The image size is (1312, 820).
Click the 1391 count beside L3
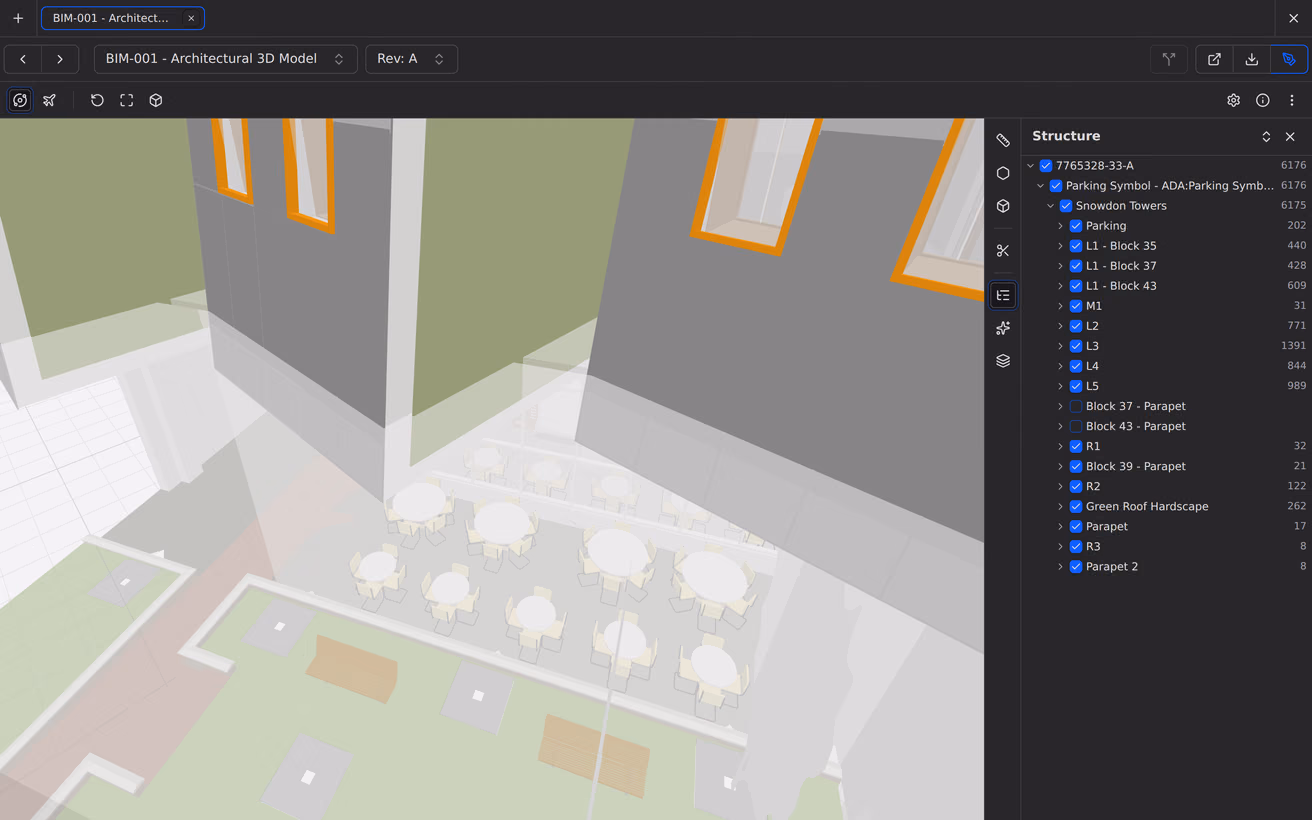click(x=1293, y=346)
